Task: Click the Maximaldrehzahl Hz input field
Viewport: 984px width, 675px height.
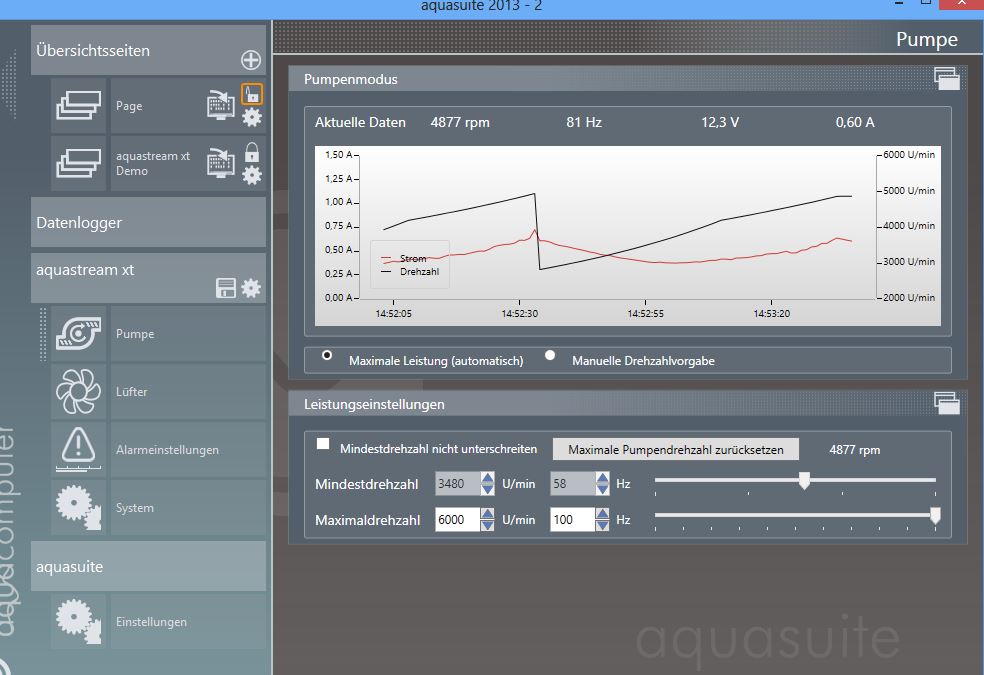Action: 571,520
